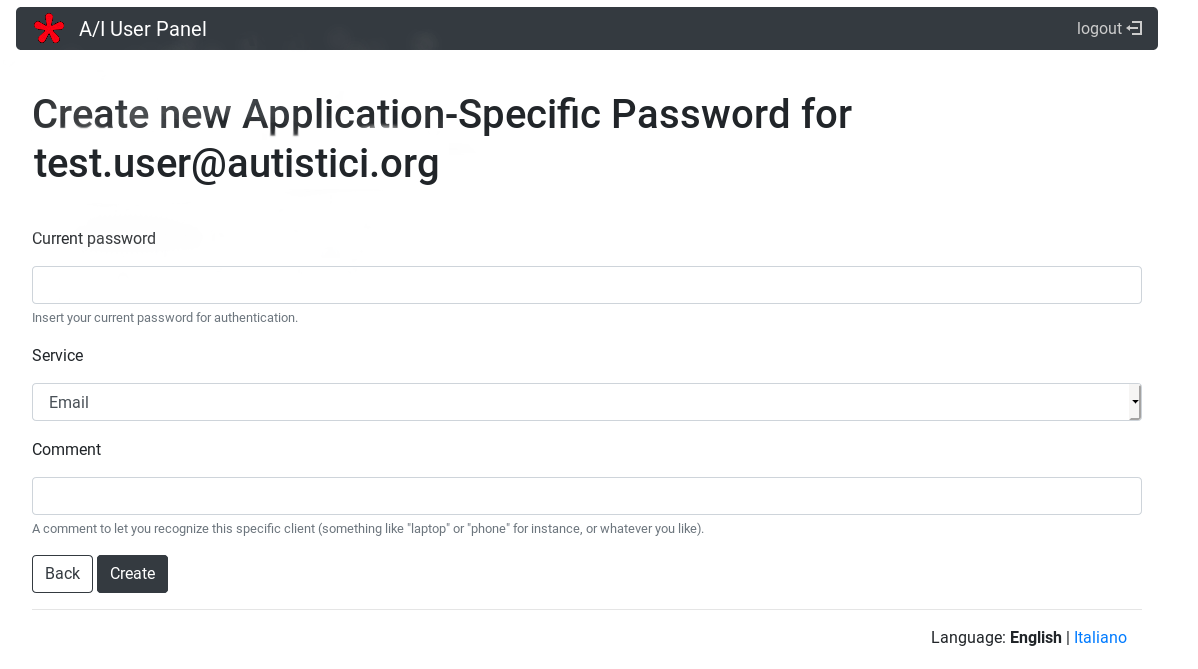Click the Service dropdown arrow
The image size is (1198, 669).
click(x=1135, y=402)
